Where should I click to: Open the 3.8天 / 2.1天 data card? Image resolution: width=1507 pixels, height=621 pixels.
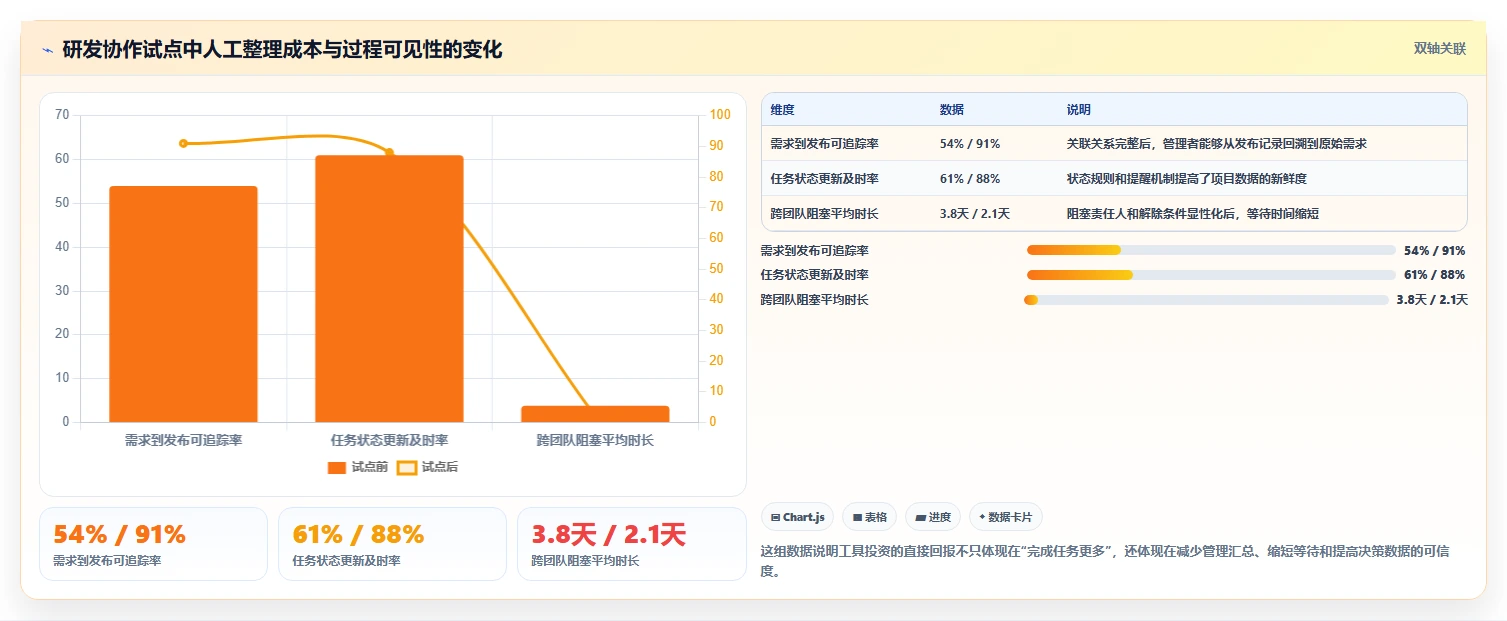(x=632, y=544)
